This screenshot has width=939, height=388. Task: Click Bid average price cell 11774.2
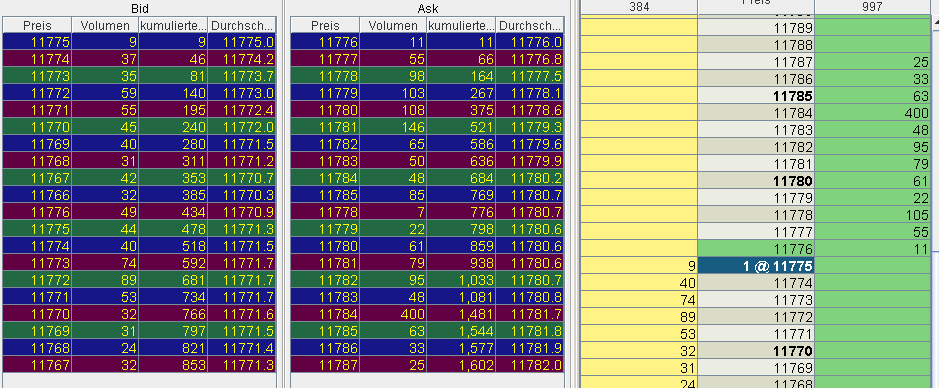[x=242, y=59]
